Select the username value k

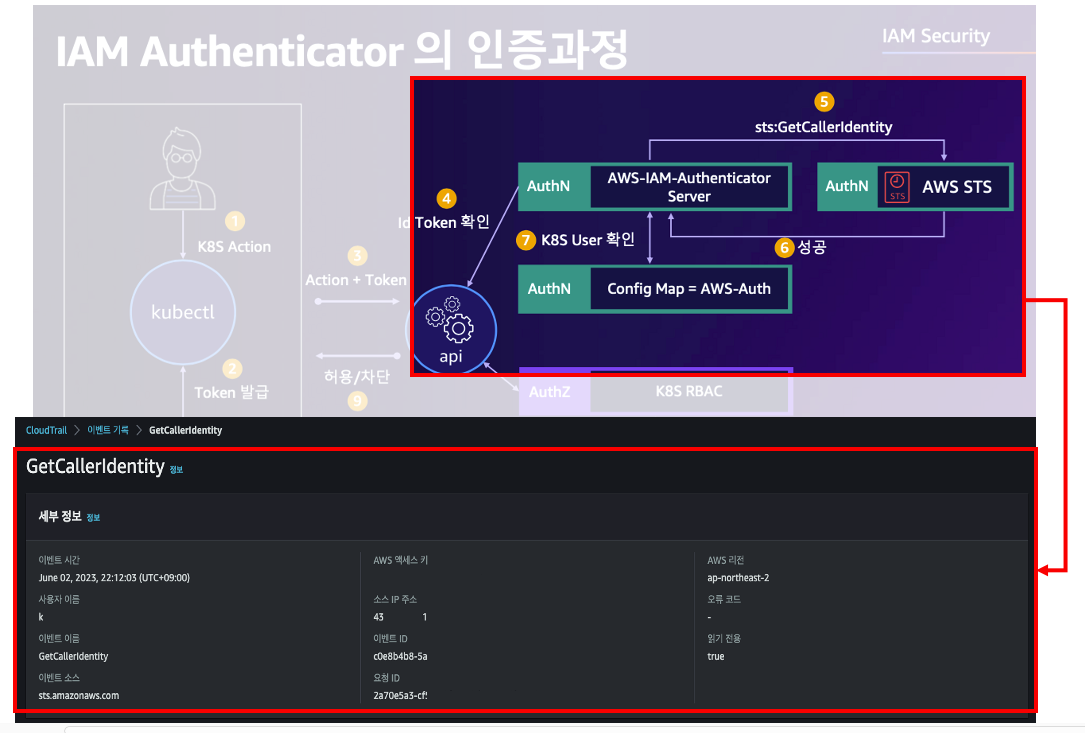[42, 617]
